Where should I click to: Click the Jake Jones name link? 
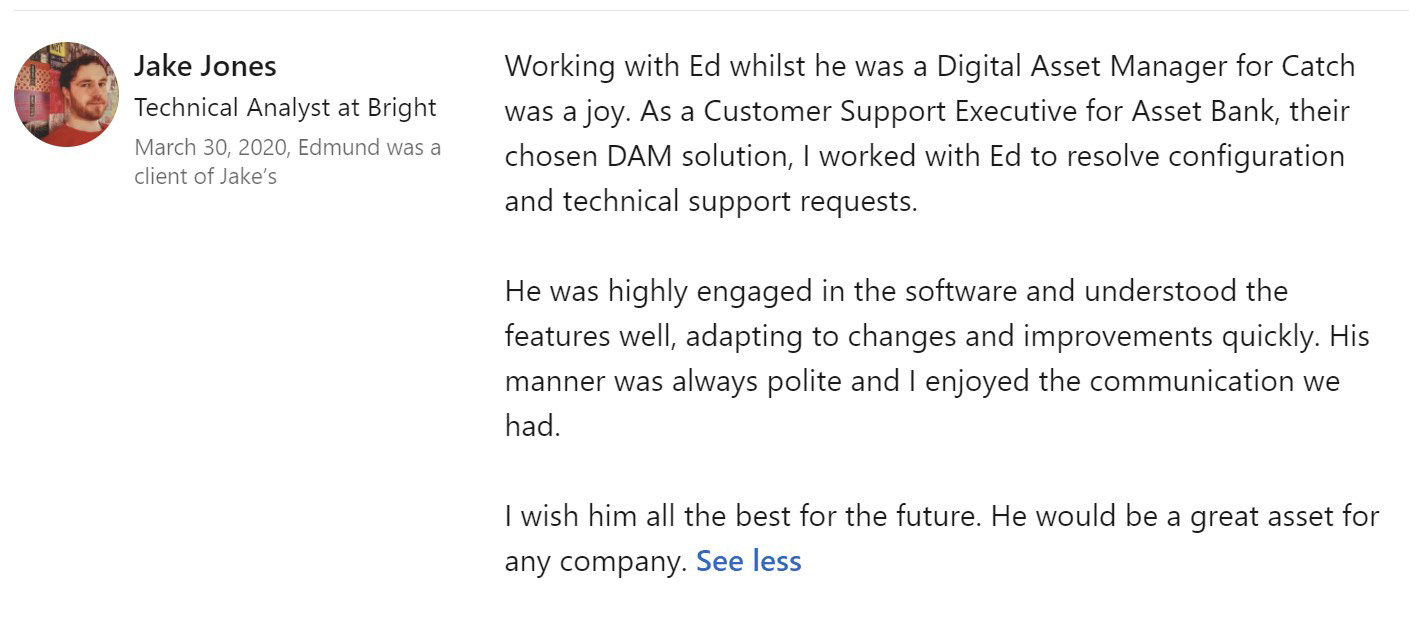[x=205, y=66]
